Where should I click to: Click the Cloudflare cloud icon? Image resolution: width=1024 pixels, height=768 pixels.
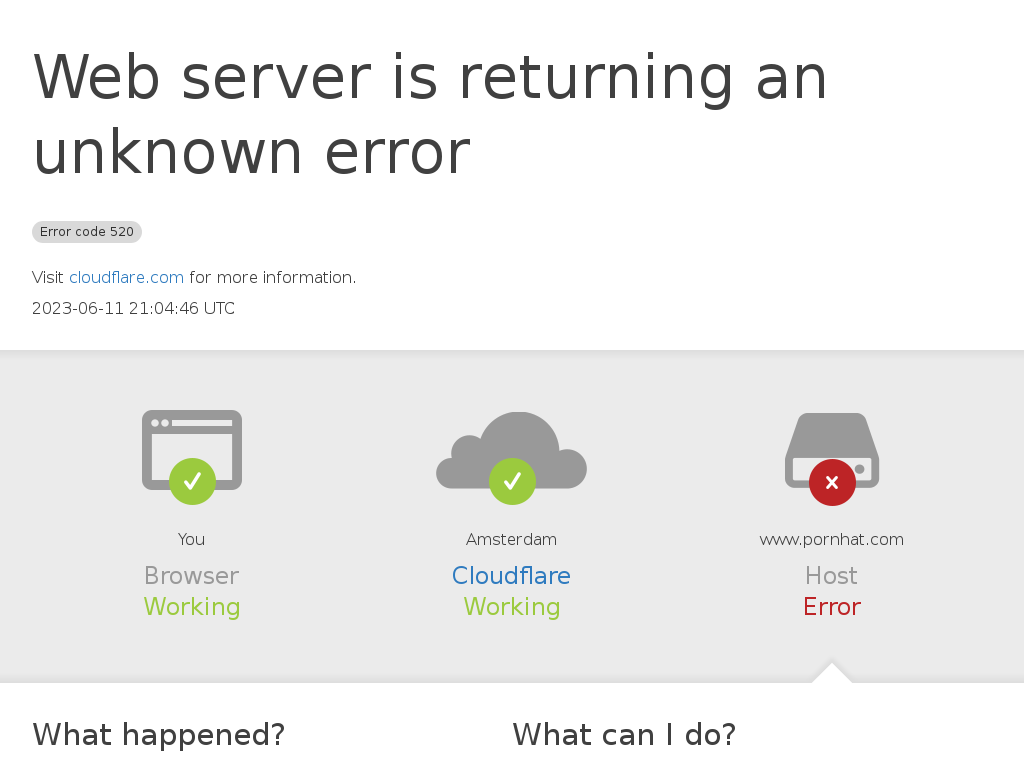point(511,450)
